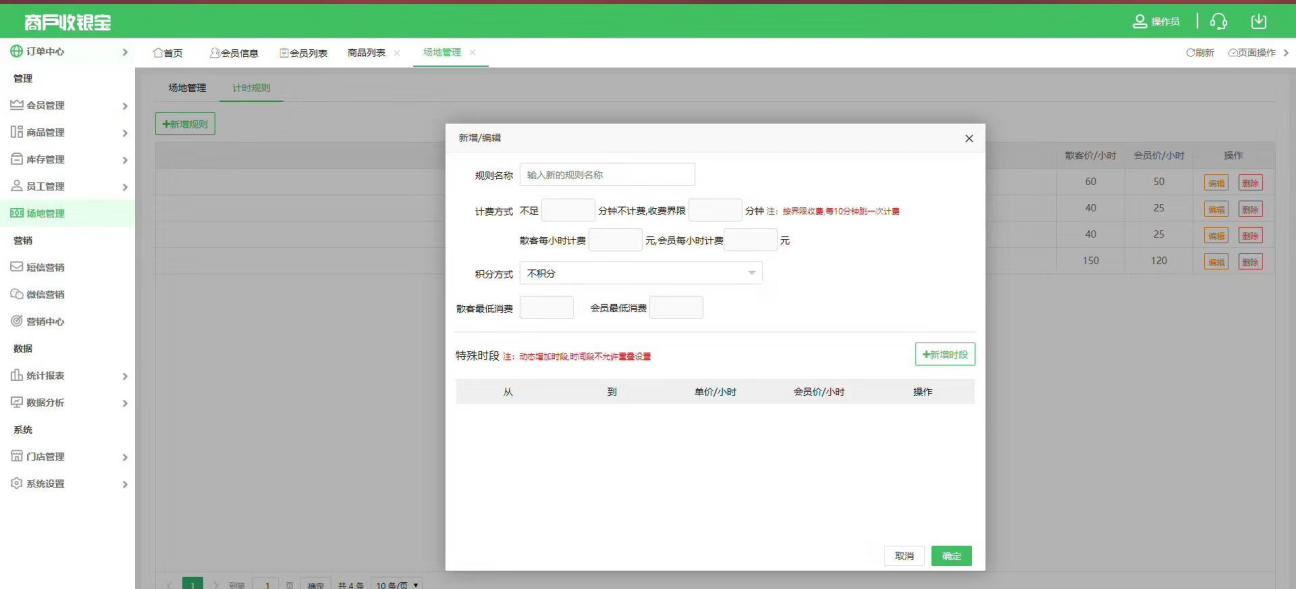Click the operator user icon
The image size is (1296, 589).
pyautogui.click(x=1140, y=21)
